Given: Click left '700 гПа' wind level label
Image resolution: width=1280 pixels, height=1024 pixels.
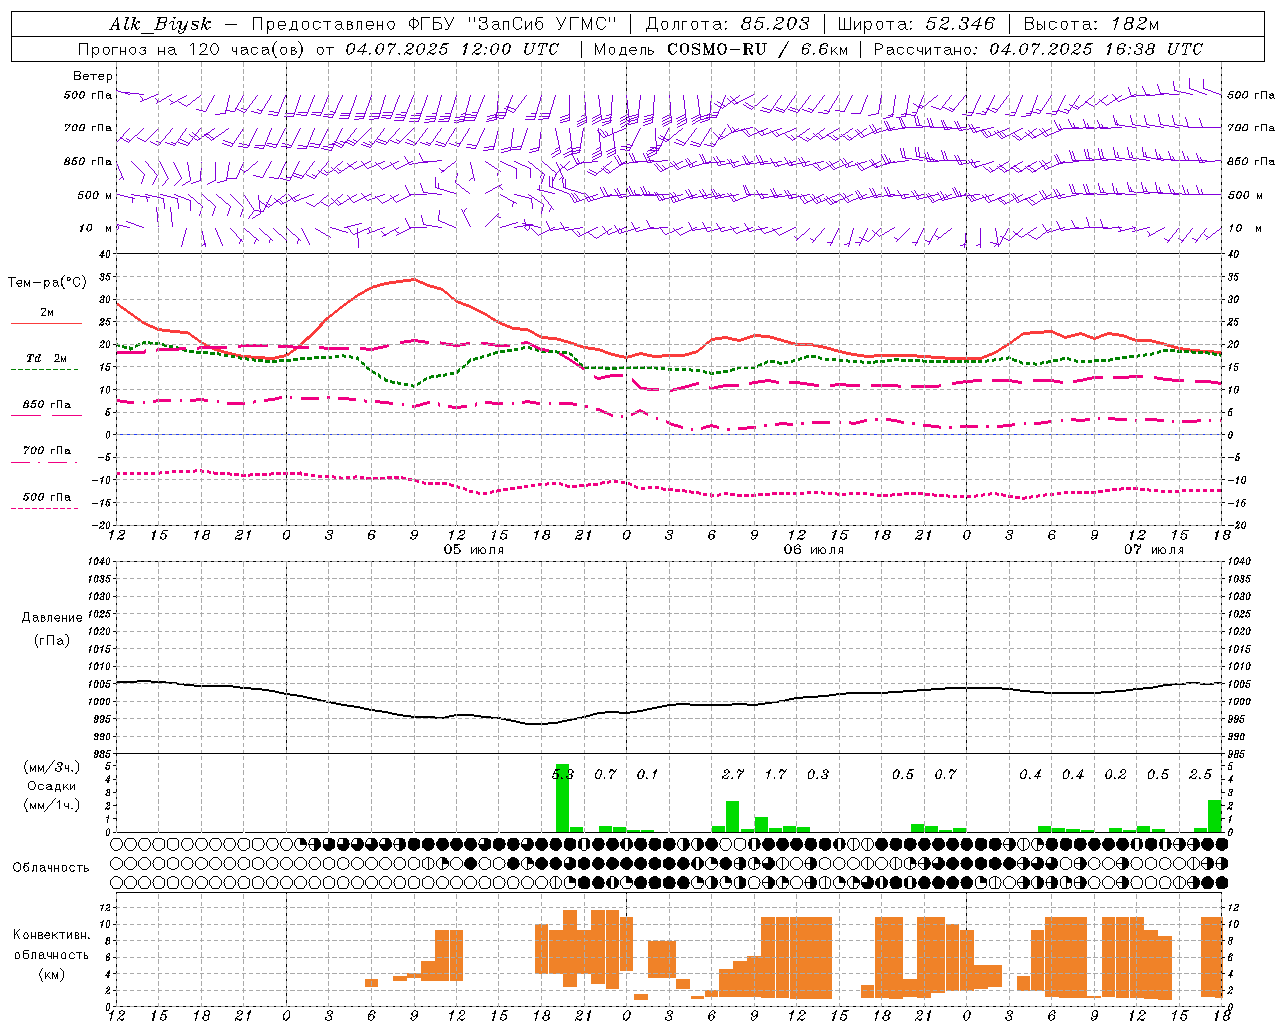Looking at the screenshot, I should pyautogui.click(x=88, y=128).
